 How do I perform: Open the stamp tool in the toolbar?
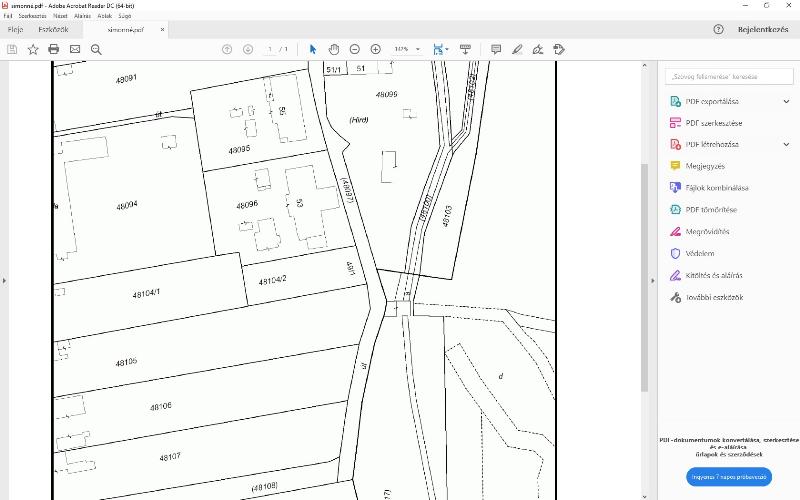pyautogui.click(x=559, y=49)
